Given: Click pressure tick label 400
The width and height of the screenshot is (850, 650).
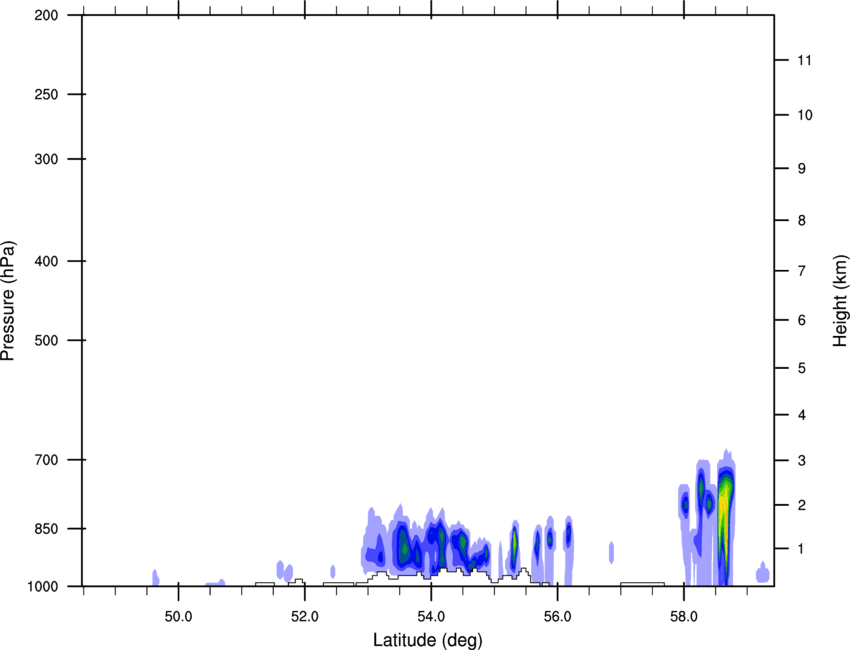Looking at the screenshot, I should [x=46, y=261].
